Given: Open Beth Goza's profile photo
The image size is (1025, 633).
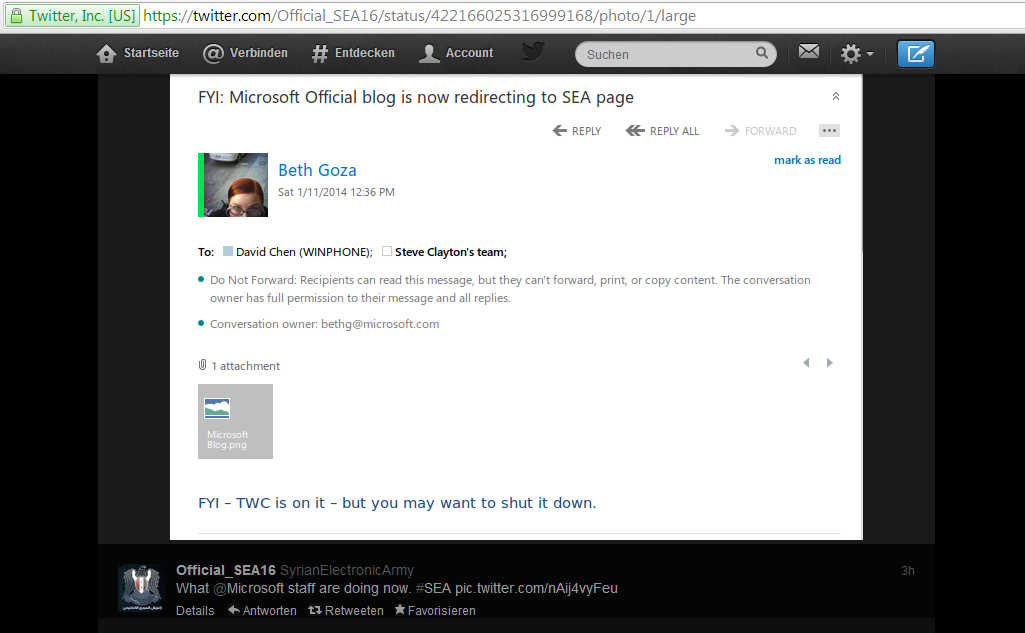Looking at the screenshot, I should 235,185.
